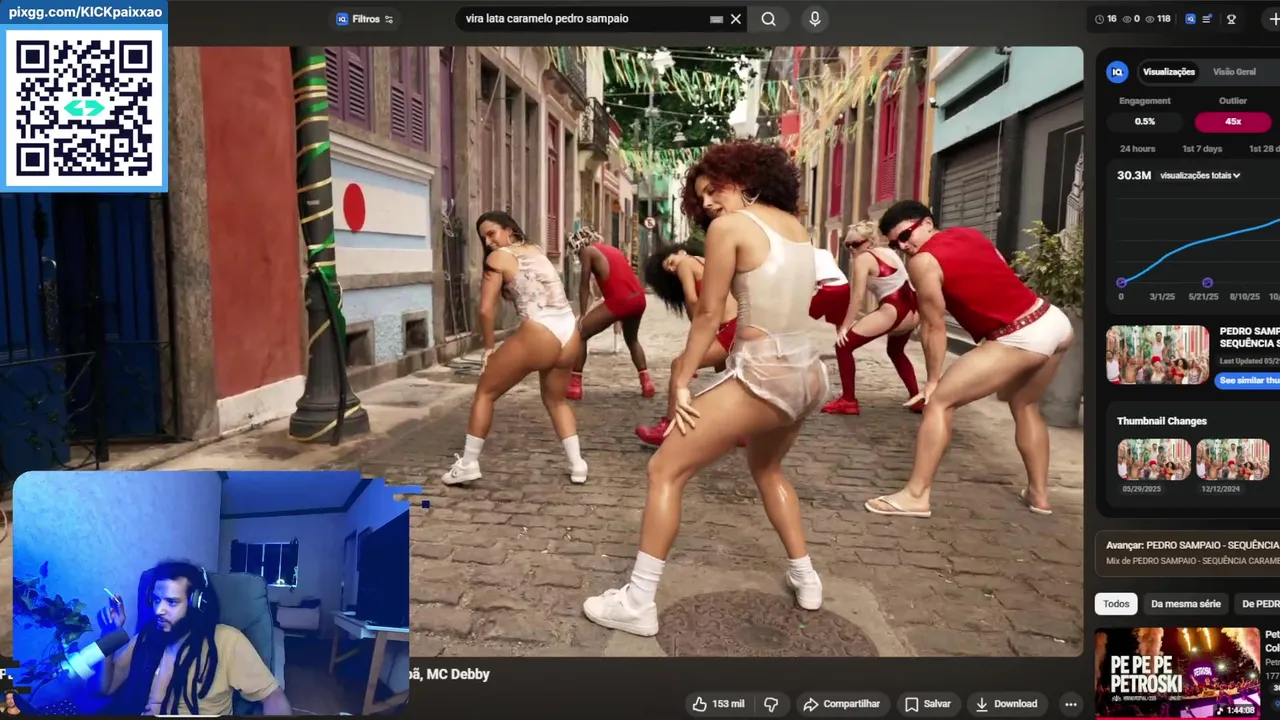Select the Da mesma série chip
Image resolution: width=1280 pixels, height=720 pixels.
[1186, 604]
